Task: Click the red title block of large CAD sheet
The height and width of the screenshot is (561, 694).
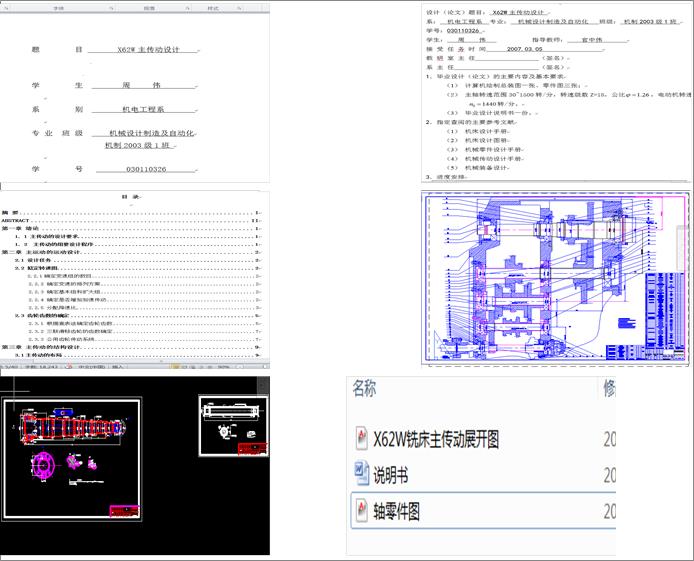Action: 124,511
